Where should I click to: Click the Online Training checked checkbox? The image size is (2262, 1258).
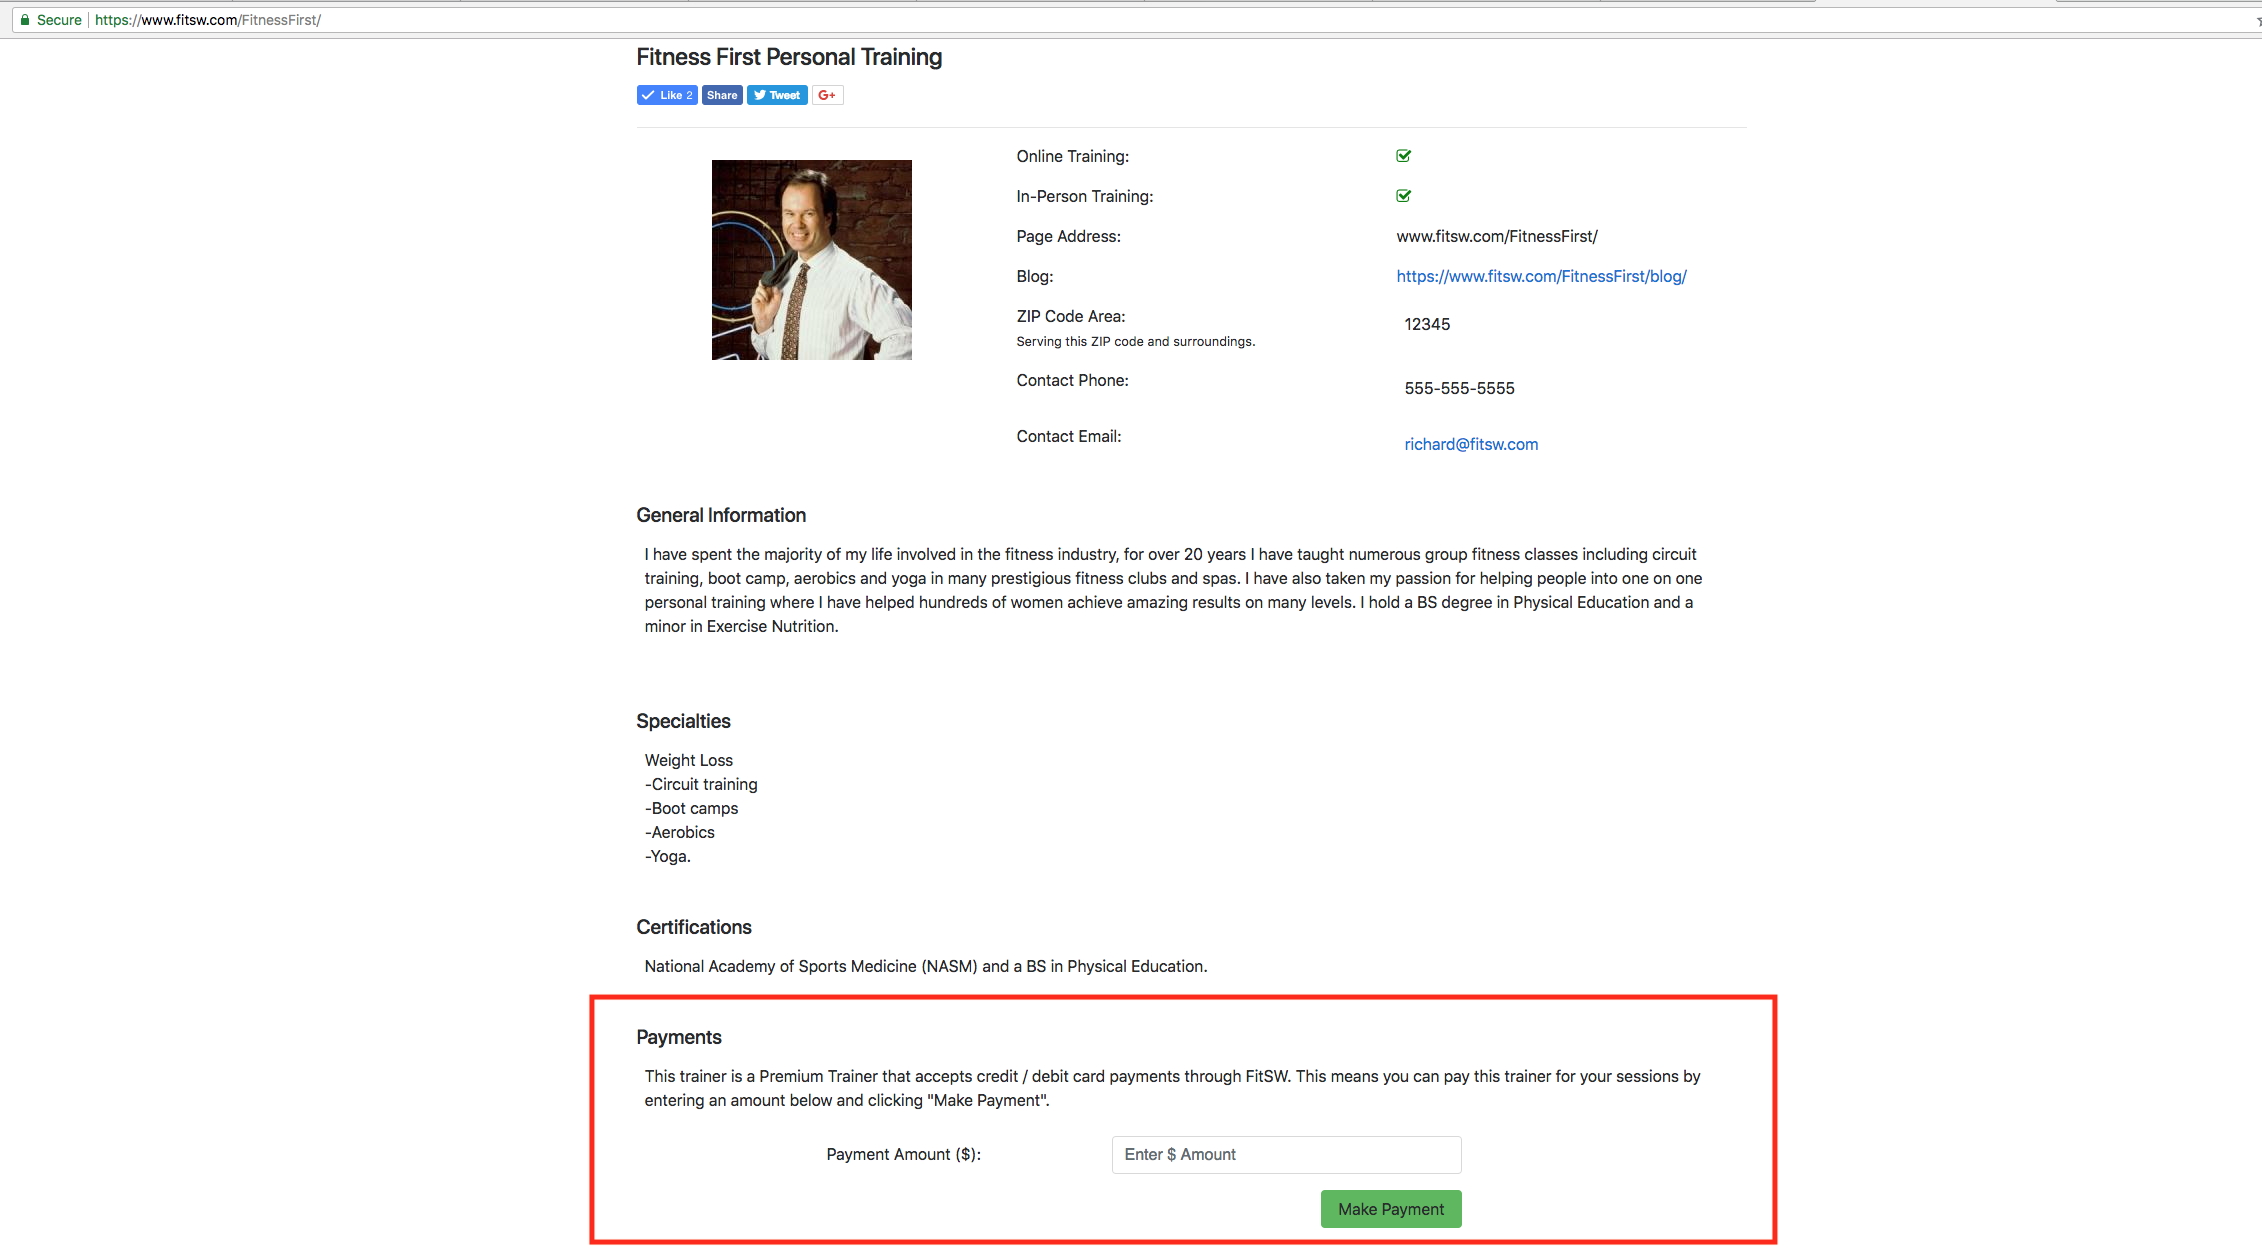[x=1404, y=156]
